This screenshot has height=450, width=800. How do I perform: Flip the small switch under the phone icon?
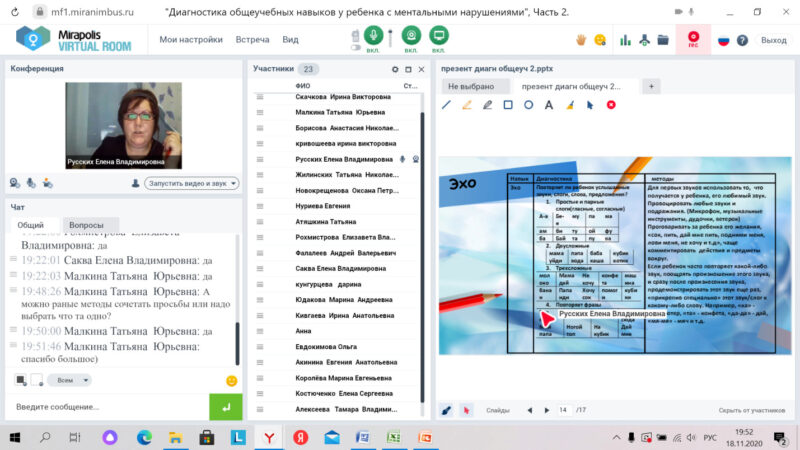click(356, 47)
